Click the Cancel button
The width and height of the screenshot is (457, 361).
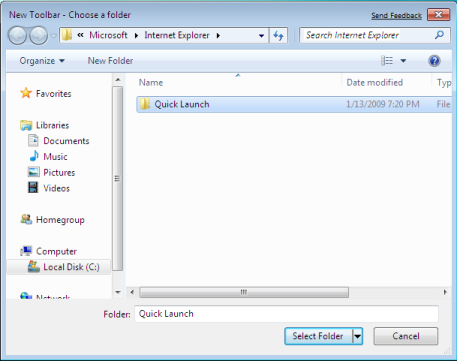[x=406, y=336]
